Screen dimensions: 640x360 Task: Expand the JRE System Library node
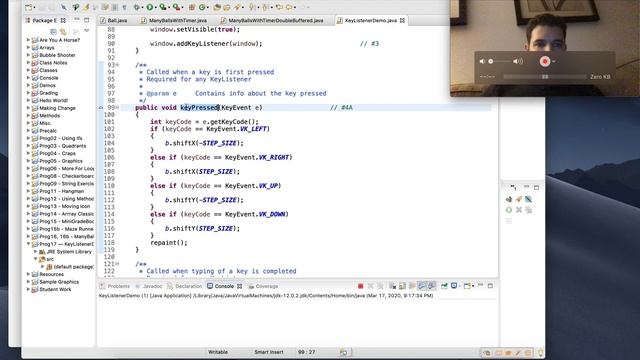35,251
